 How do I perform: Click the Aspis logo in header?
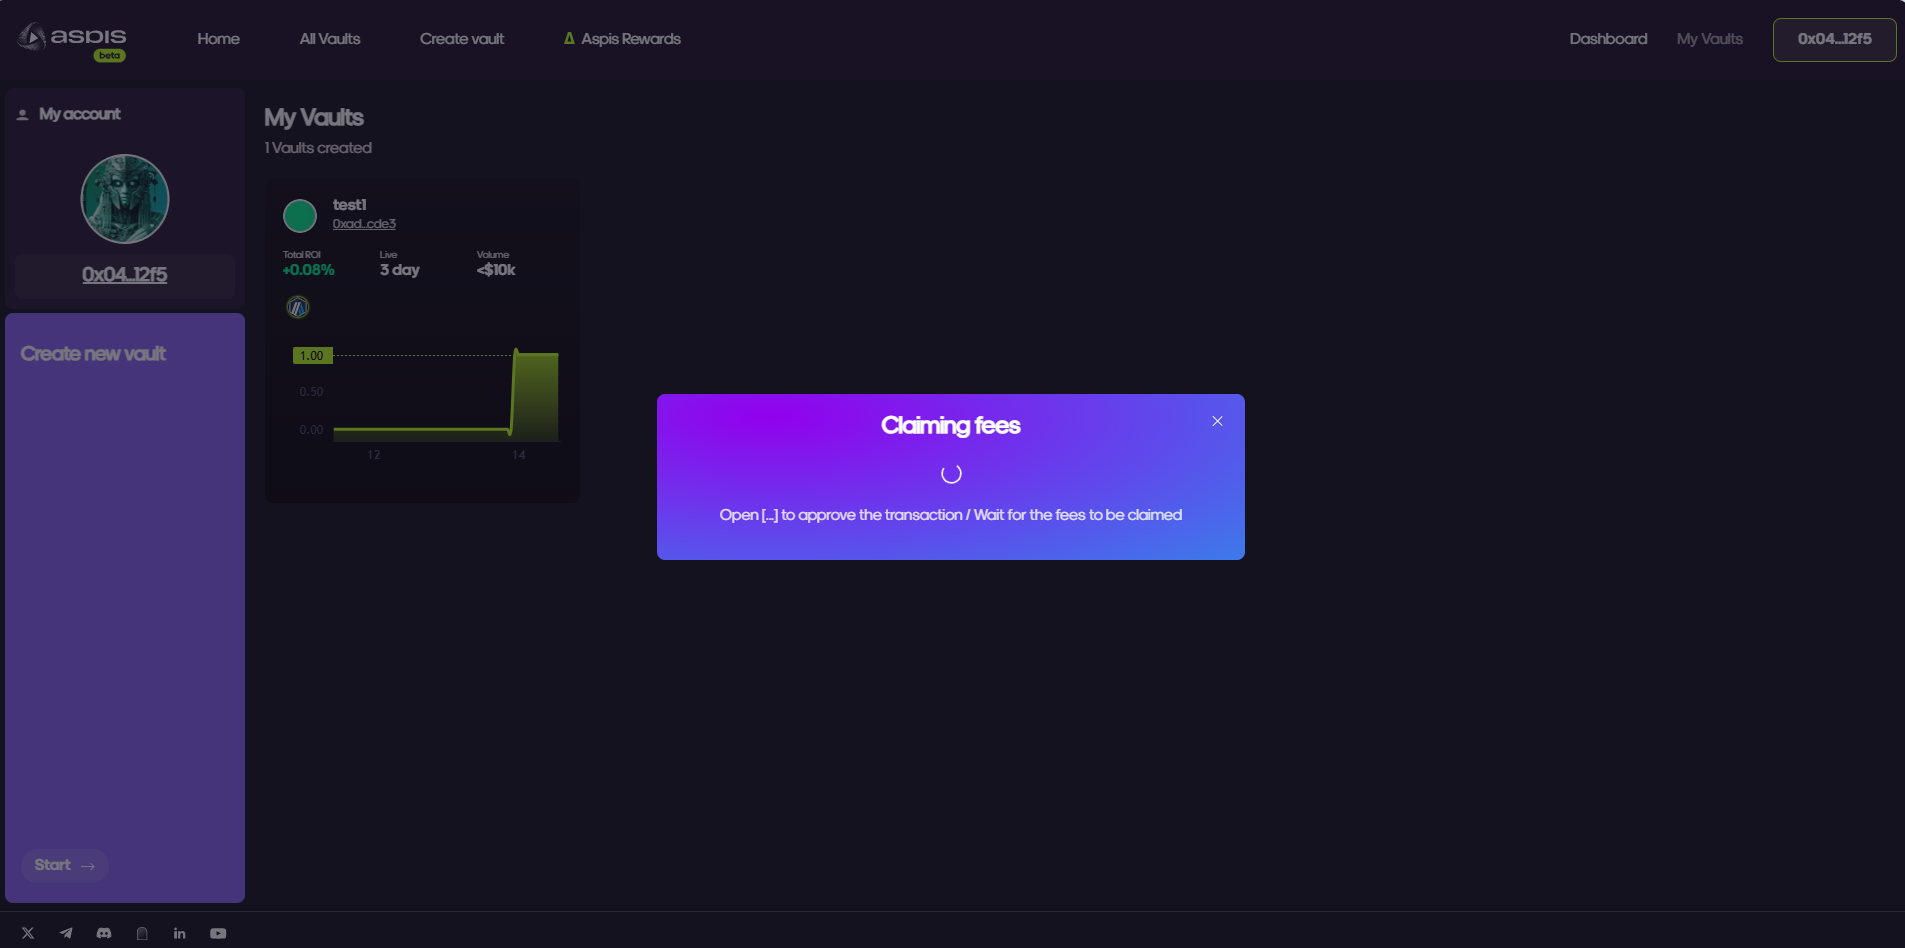[x=72, y=39]
